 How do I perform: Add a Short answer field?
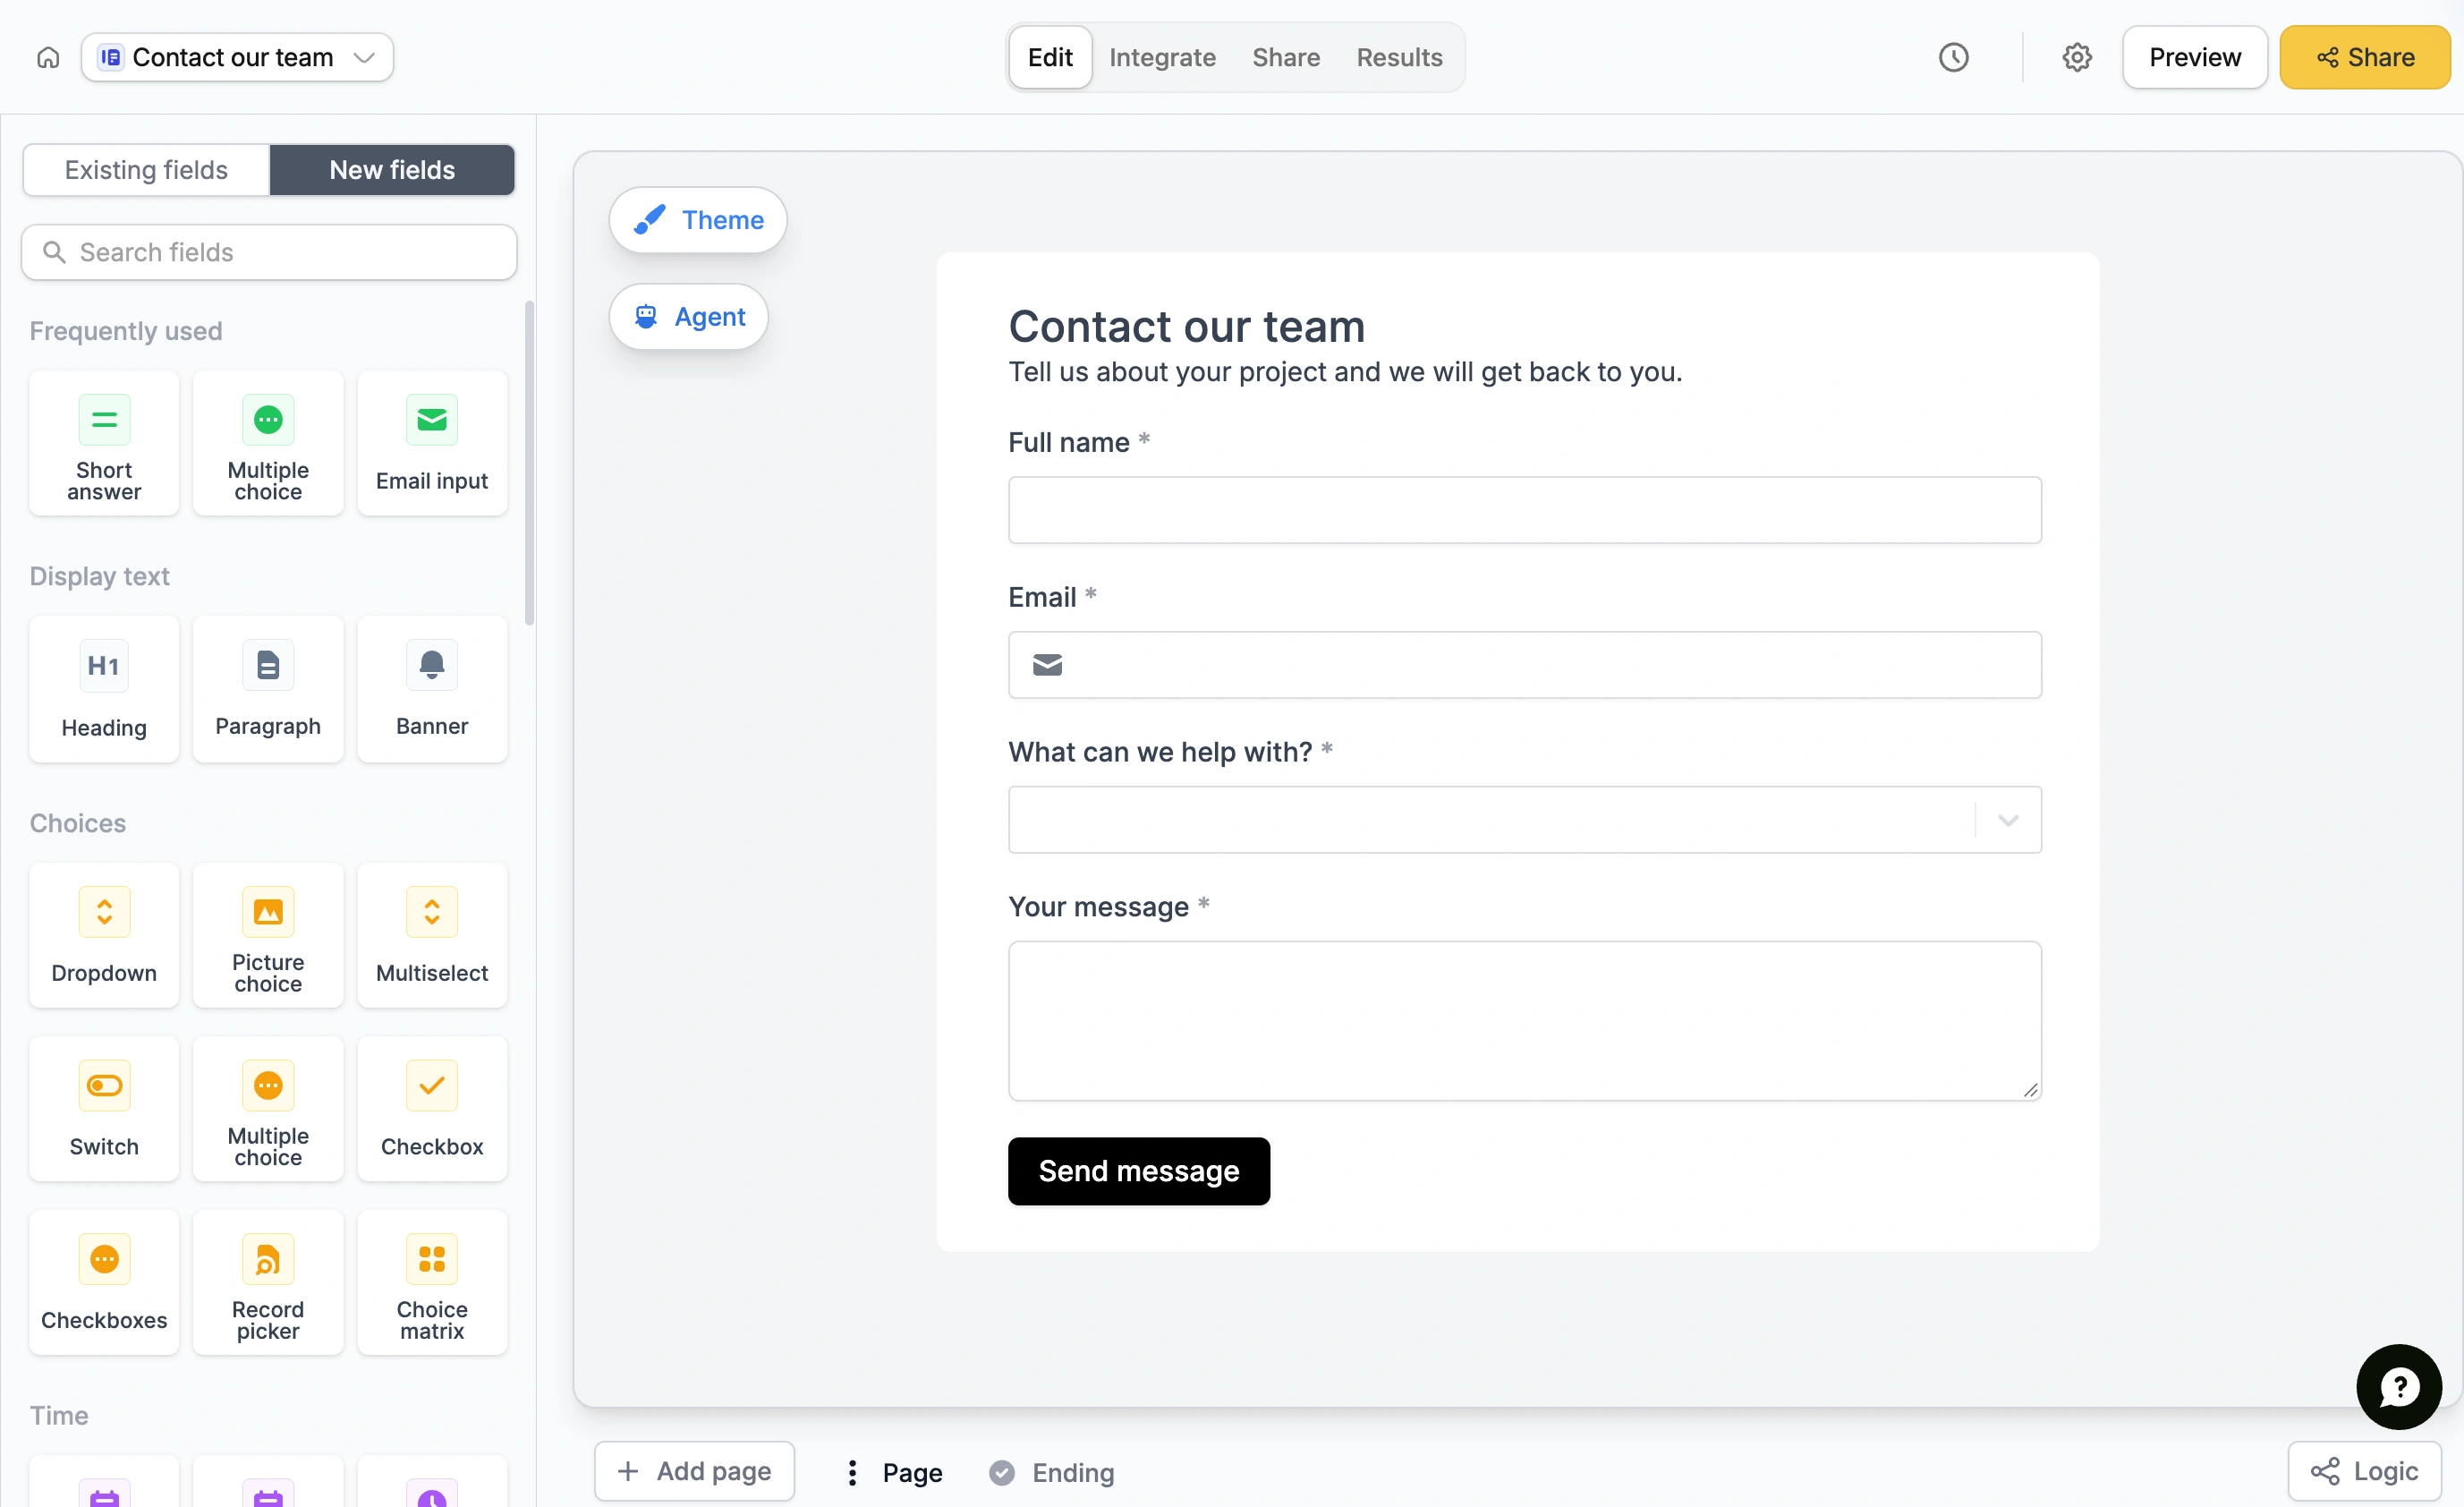click(x=104, y=443)
